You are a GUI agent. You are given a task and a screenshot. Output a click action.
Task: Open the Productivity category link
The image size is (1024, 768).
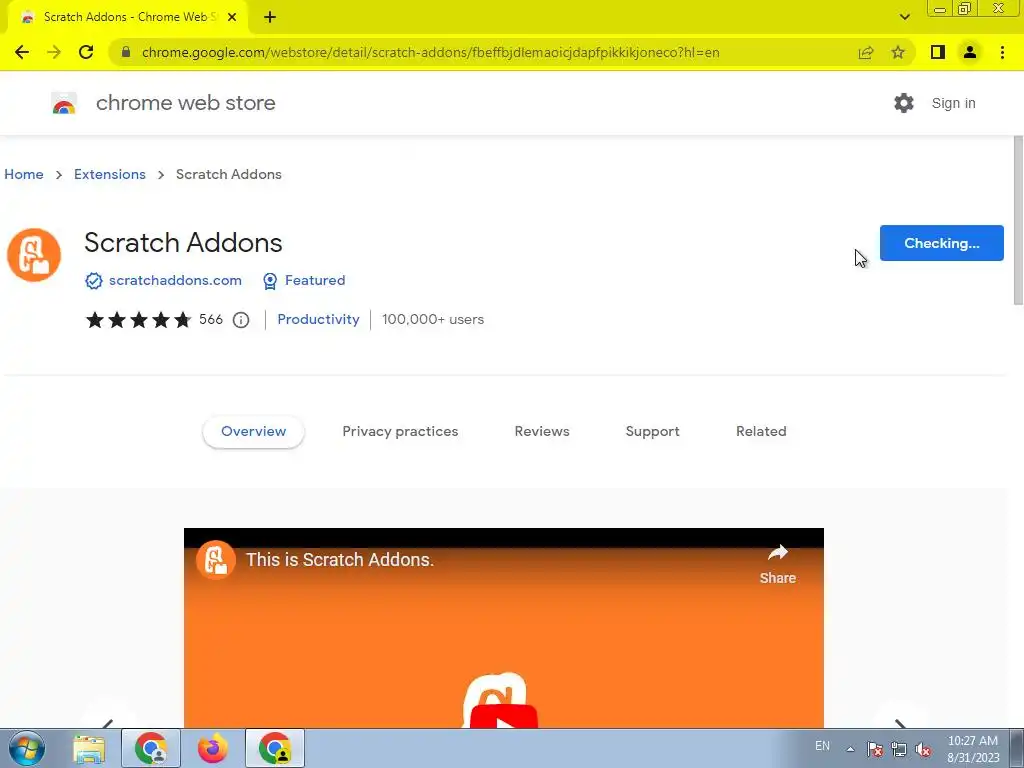(318, 319)
